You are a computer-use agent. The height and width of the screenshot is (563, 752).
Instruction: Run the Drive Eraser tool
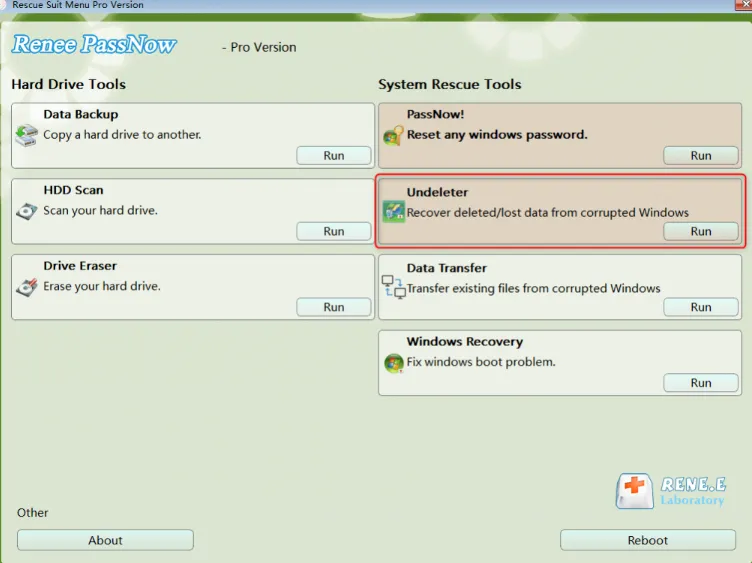tap(334, 307)
